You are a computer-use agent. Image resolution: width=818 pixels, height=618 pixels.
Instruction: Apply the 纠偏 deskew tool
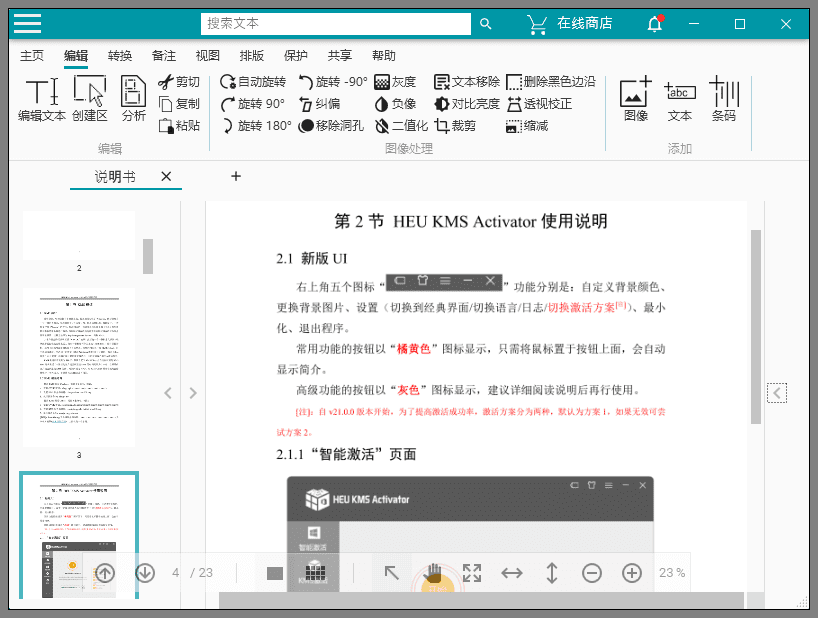(x=319, y=104)
